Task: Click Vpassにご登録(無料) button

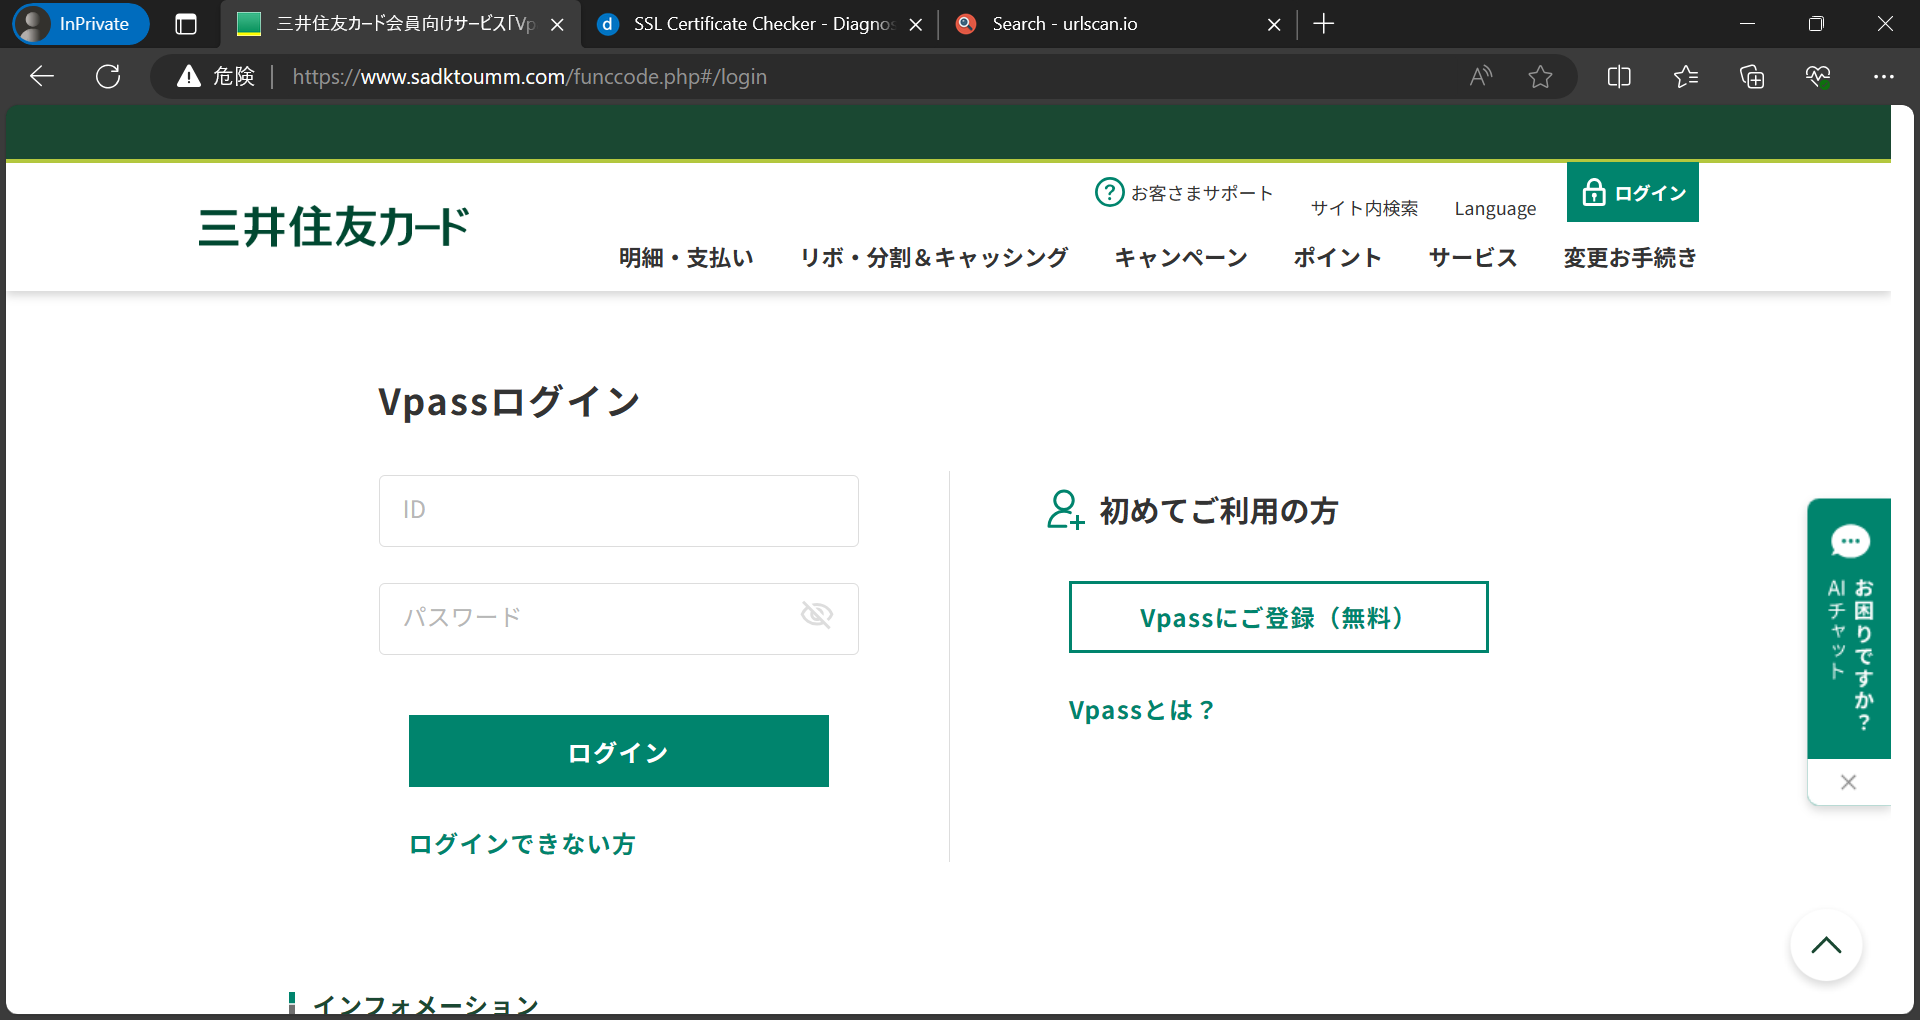Action: 1278,617
